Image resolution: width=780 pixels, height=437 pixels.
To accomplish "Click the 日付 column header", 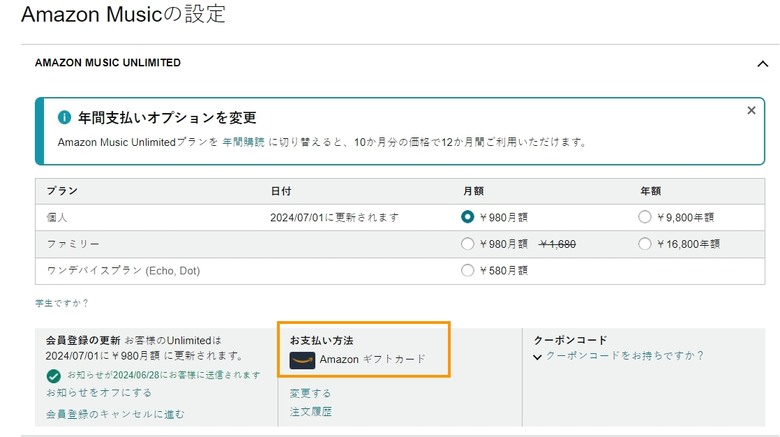I will click(281, 191).
